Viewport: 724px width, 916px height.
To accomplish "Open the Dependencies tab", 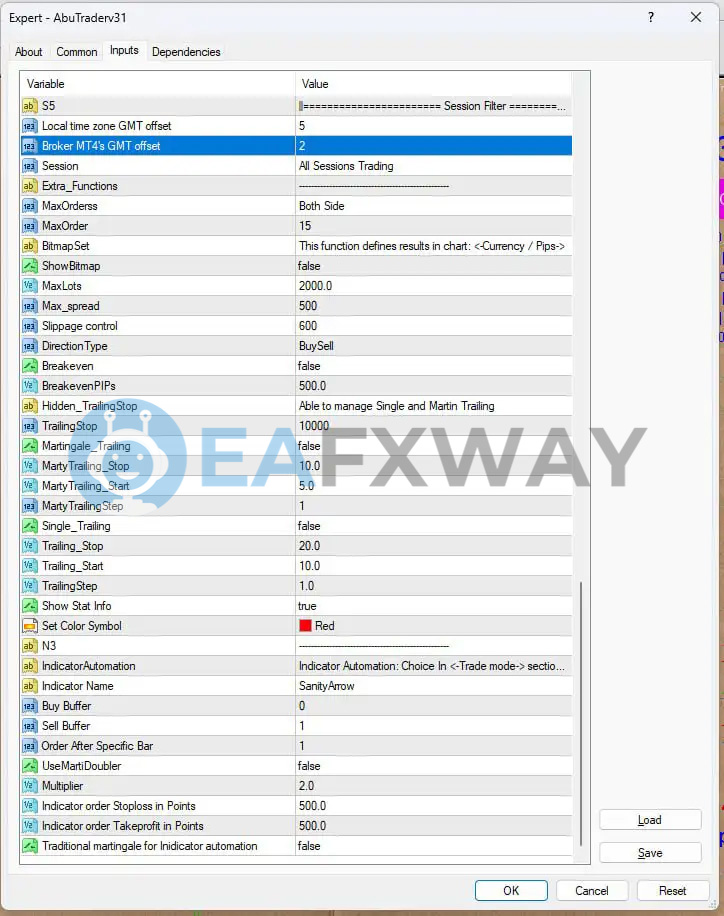I will pyautogui.click(x=186, y=51).
